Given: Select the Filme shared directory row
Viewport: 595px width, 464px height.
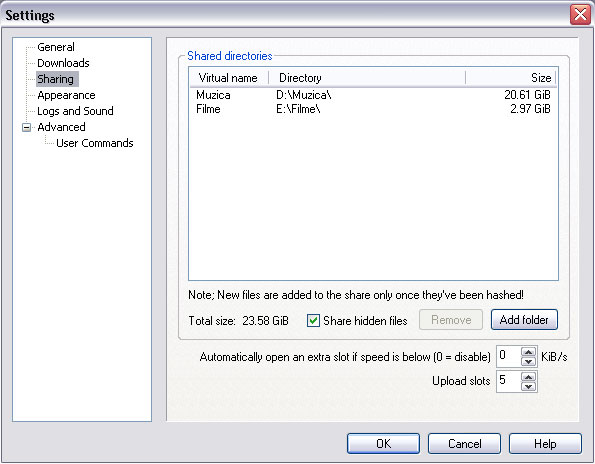Looking at the screenshot, I should [x=373, y=109].
